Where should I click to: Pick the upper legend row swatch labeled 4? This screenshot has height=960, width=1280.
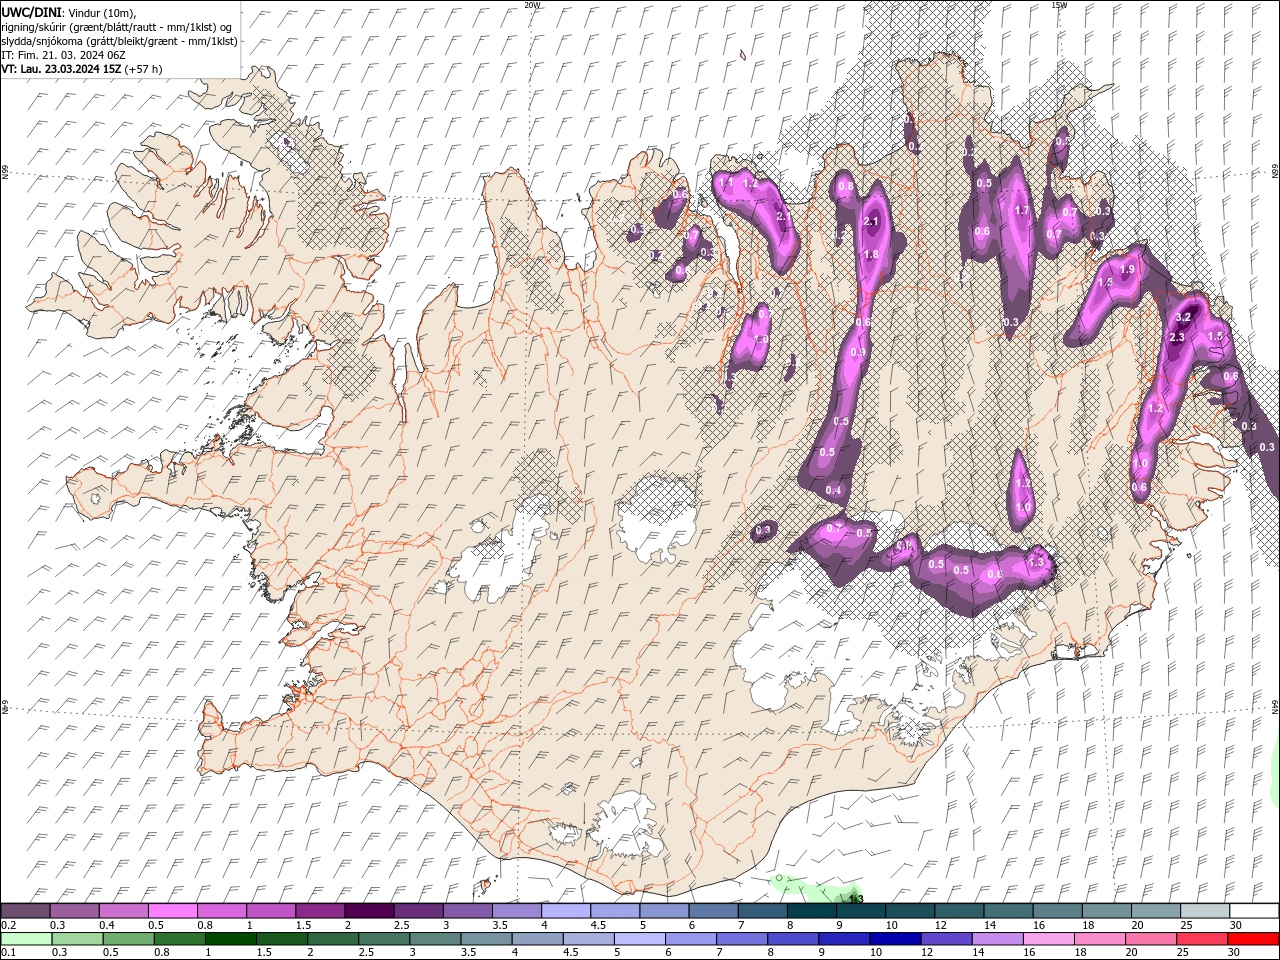pos(566,911)
